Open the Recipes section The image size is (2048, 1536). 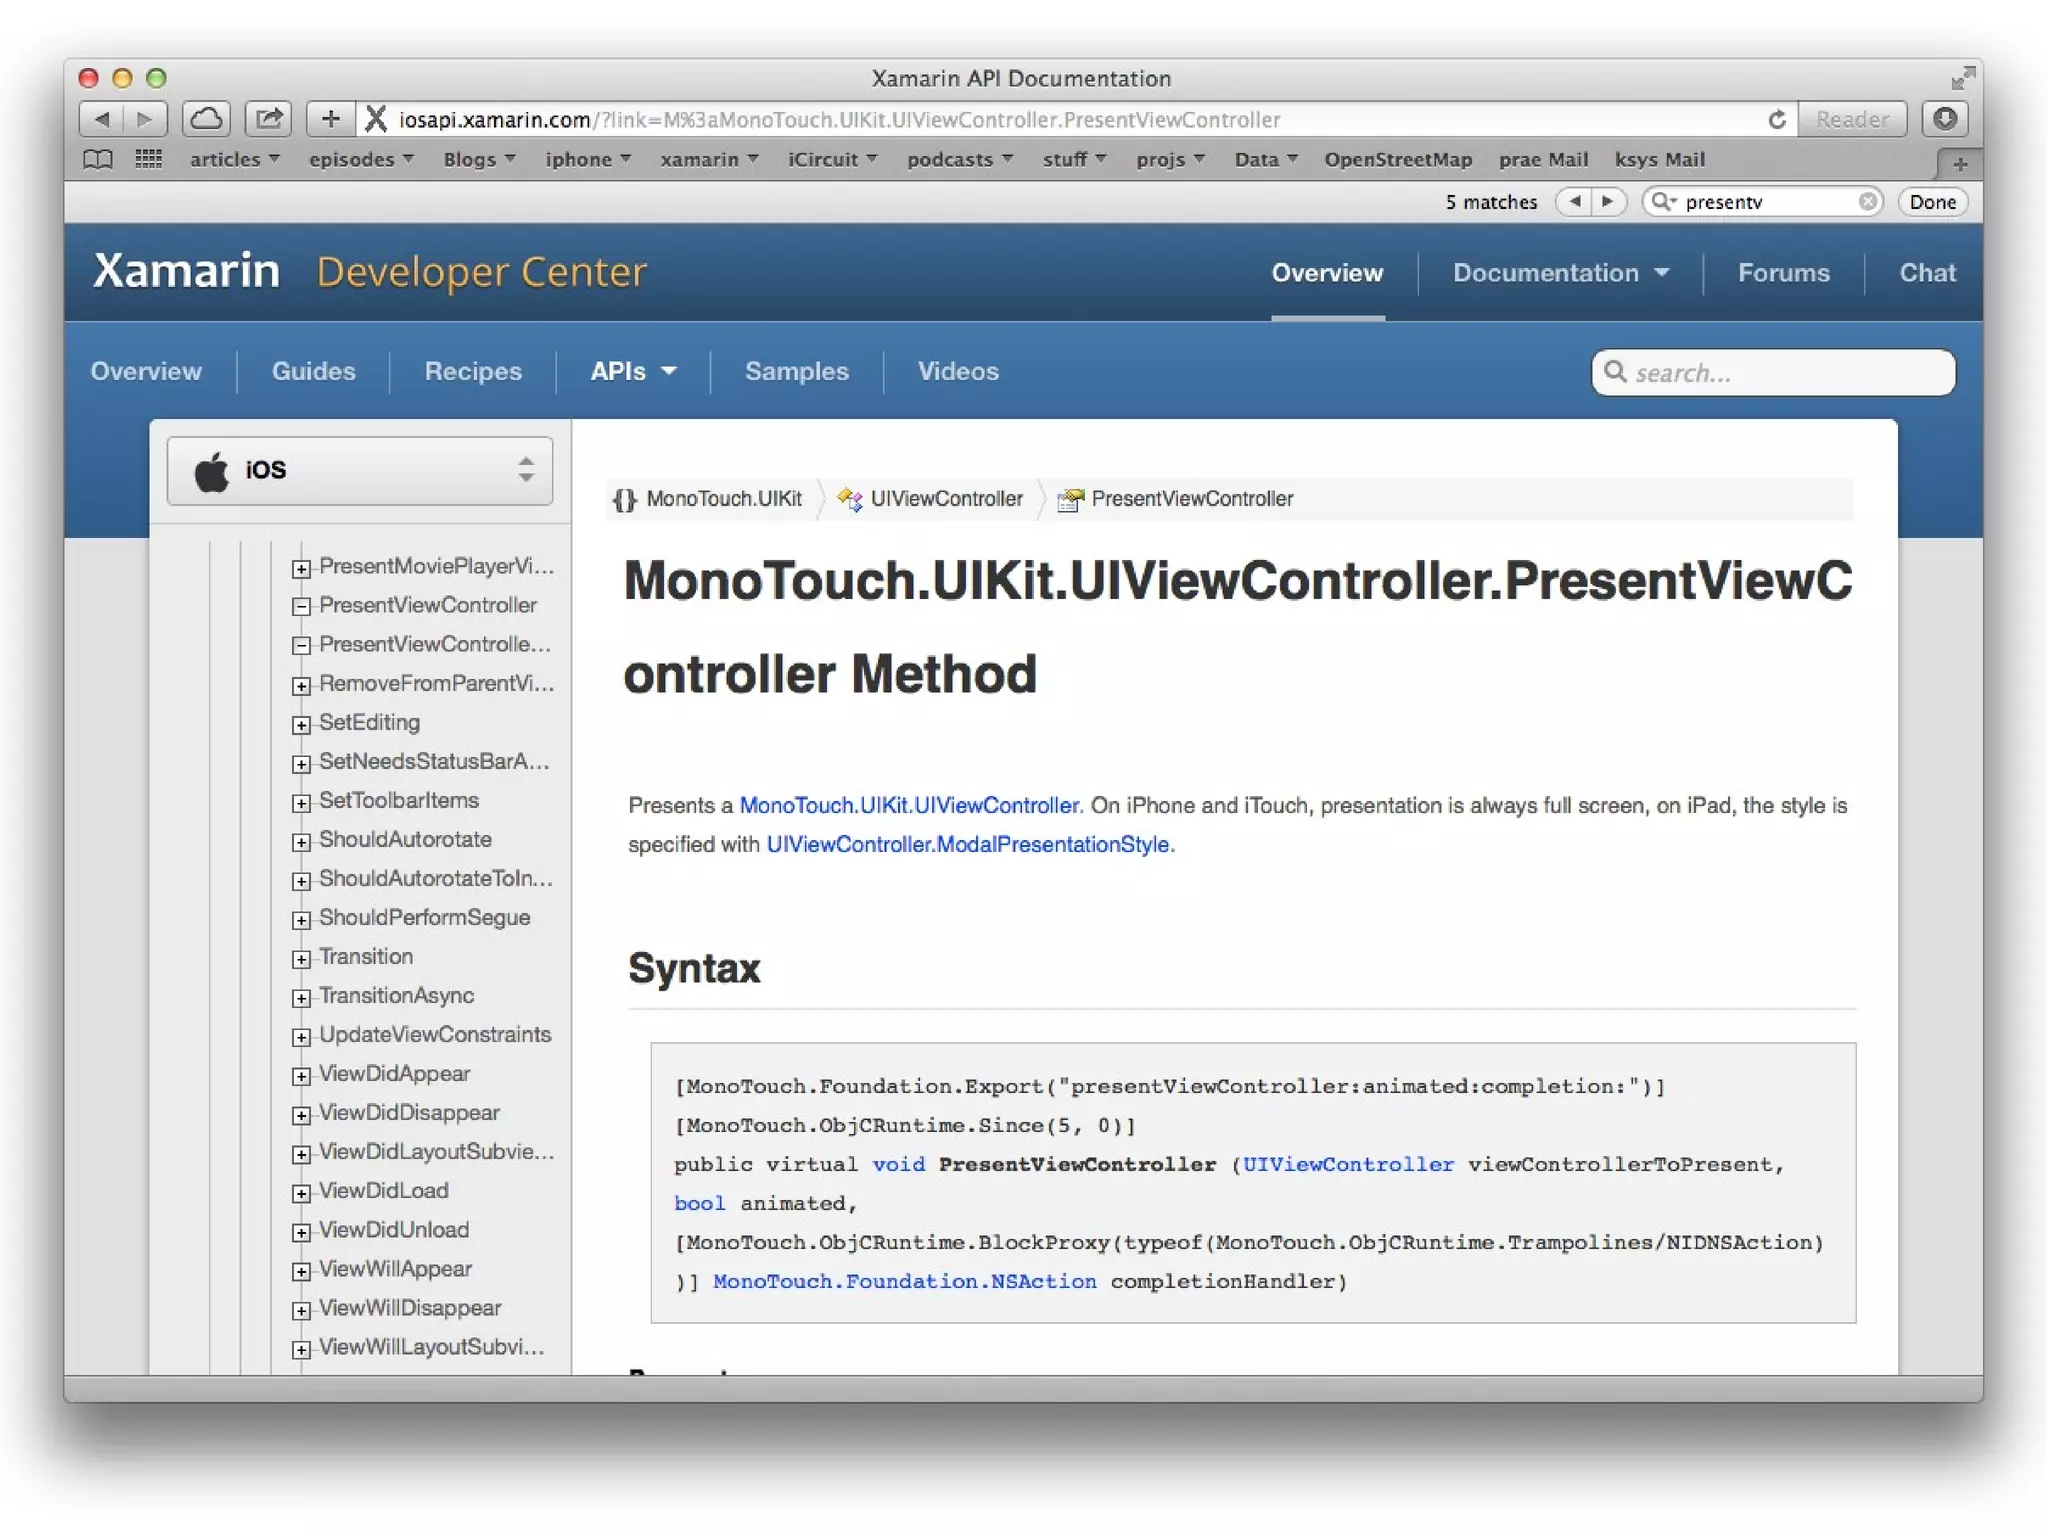(473, 372)
